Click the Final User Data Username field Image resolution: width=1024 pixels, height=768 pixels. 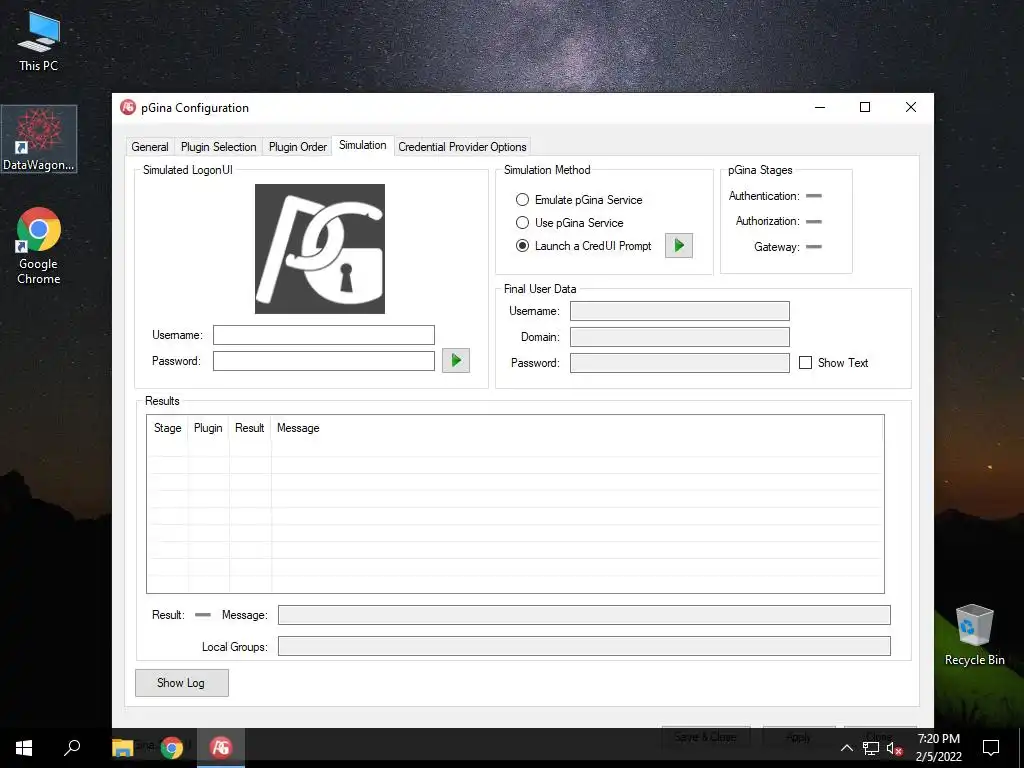(680, 311)
